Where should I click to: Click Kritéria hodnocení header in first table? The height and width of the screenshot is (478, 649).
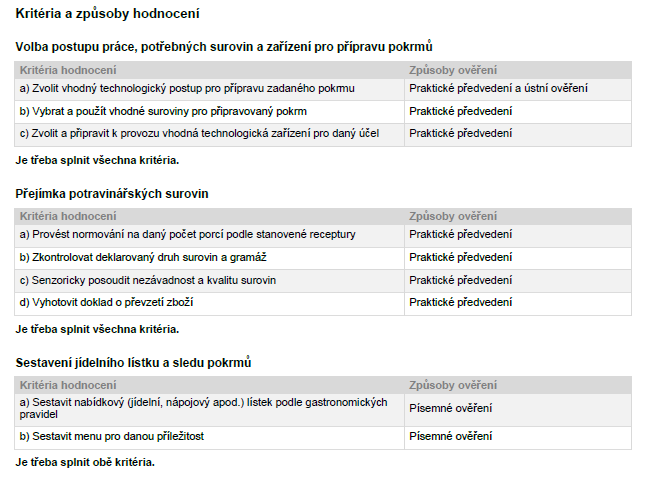(68, 70)
